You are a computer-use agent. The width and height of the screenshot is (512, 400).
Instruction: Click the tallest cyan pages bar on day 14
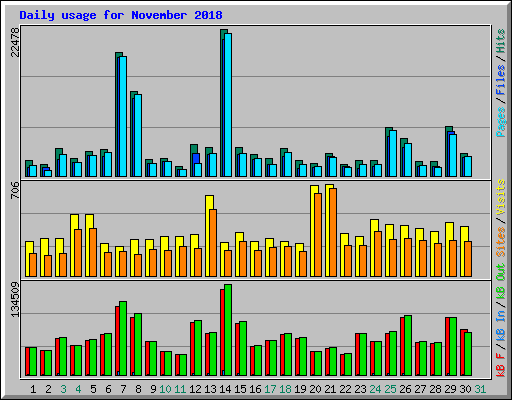click(228, 105)
